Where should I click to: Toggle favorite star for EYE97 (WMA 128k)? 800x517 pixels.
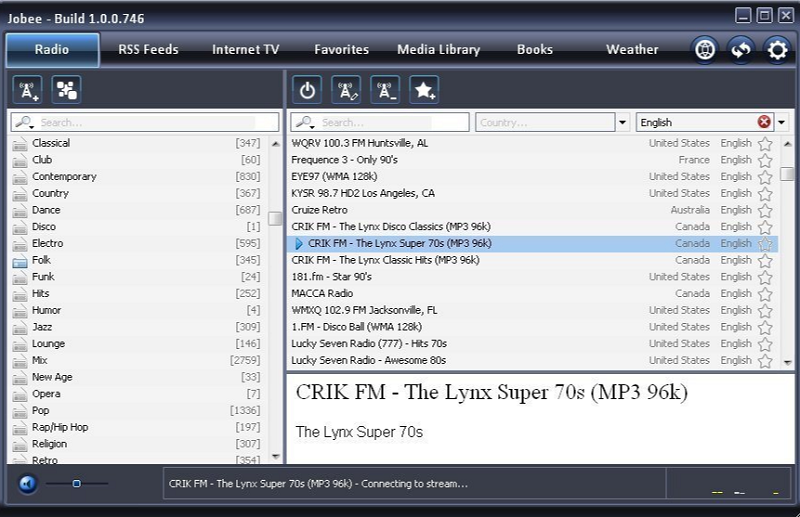pos(765,178)
